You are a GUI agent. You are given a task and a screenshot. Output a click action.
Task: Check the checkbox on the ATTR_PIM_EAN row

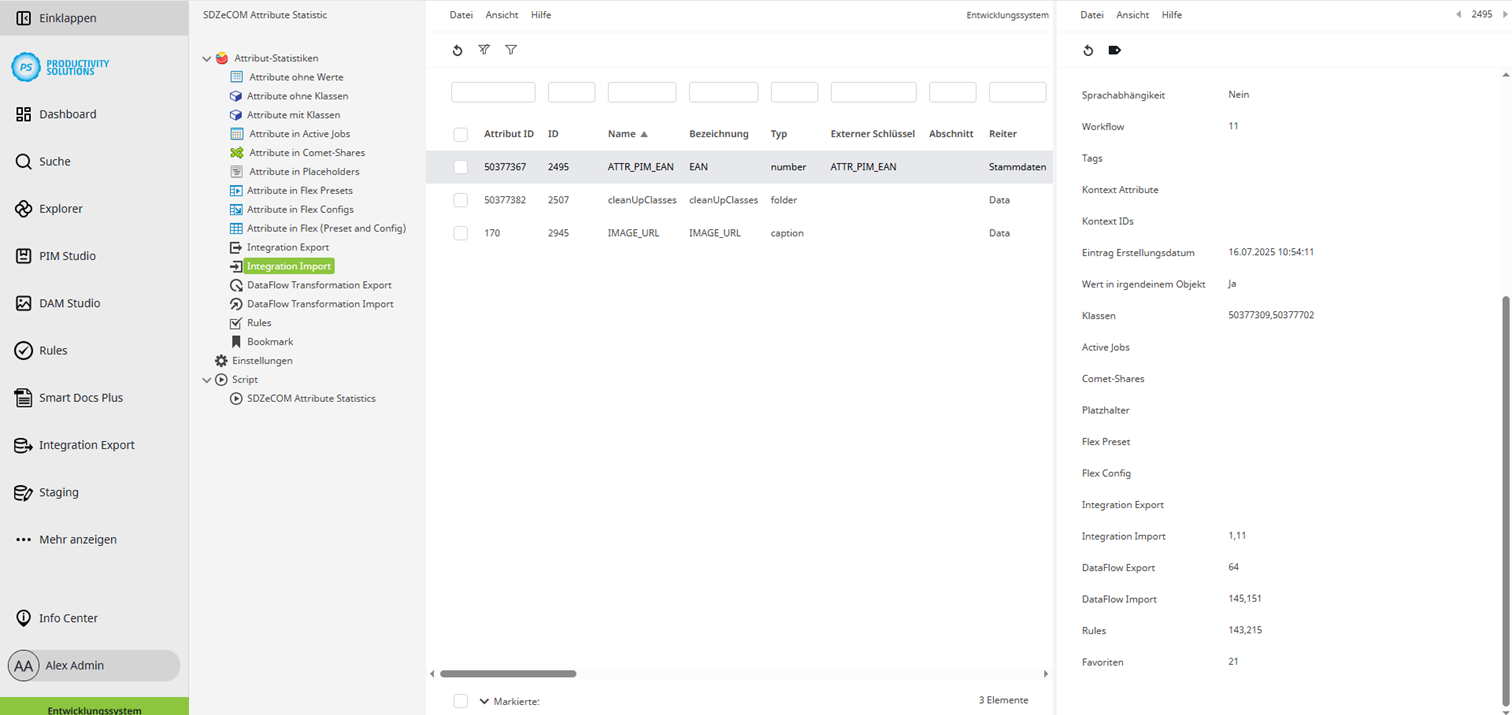[460, 166]
